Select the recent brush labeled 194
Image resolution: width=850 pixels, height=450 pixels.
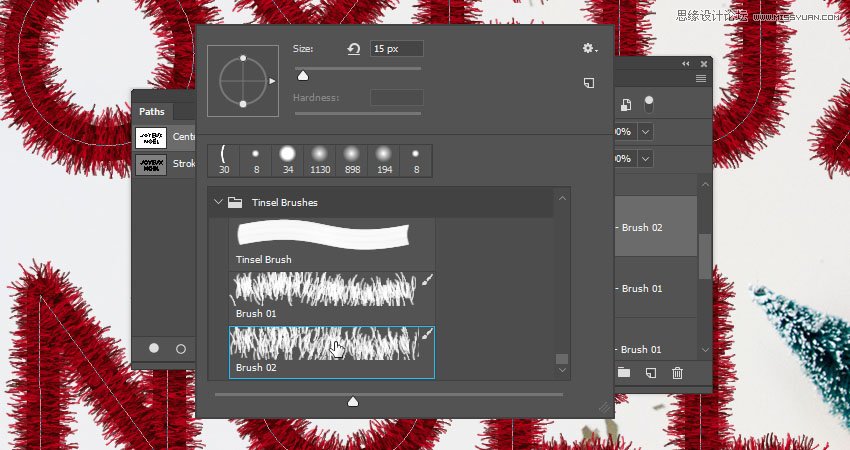[384, 160]
